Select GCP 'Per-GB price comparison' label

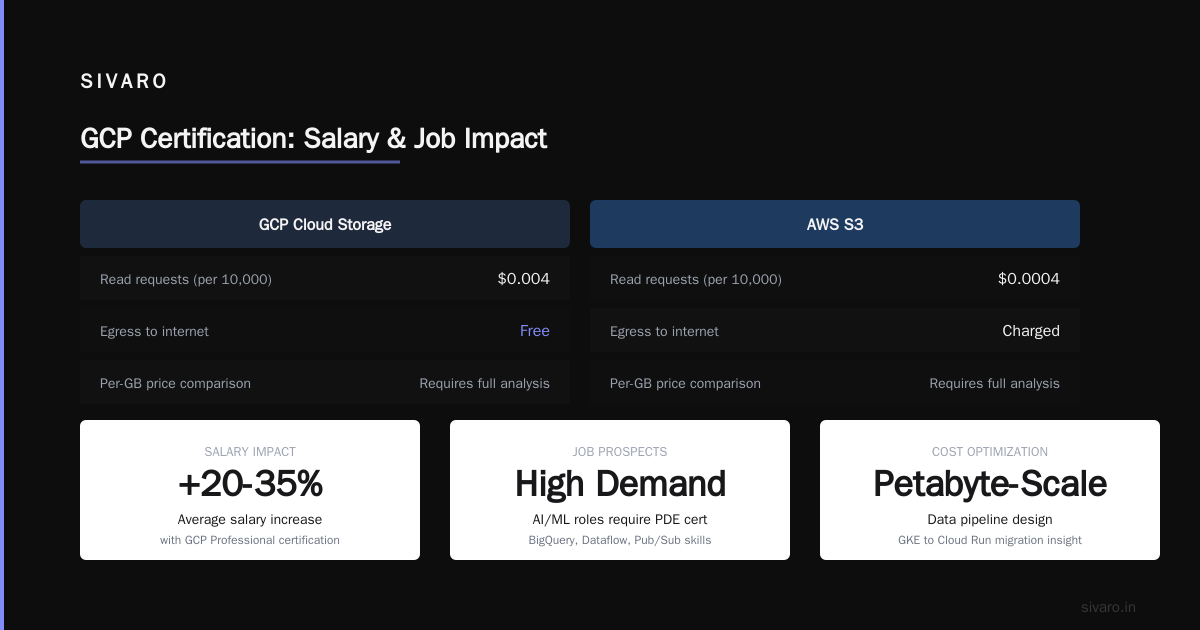click(x=175, y=383)
